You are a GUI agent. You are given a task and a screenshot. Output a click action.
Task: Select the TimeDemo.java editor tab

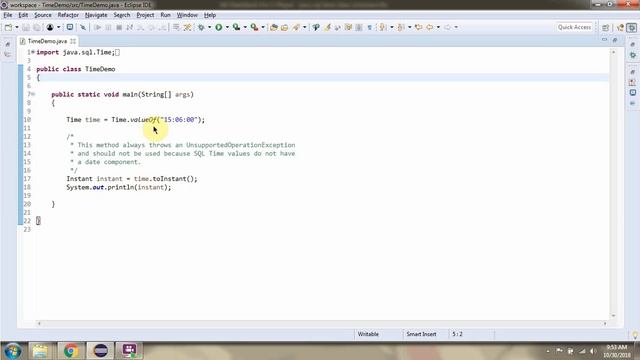(47, 41)
